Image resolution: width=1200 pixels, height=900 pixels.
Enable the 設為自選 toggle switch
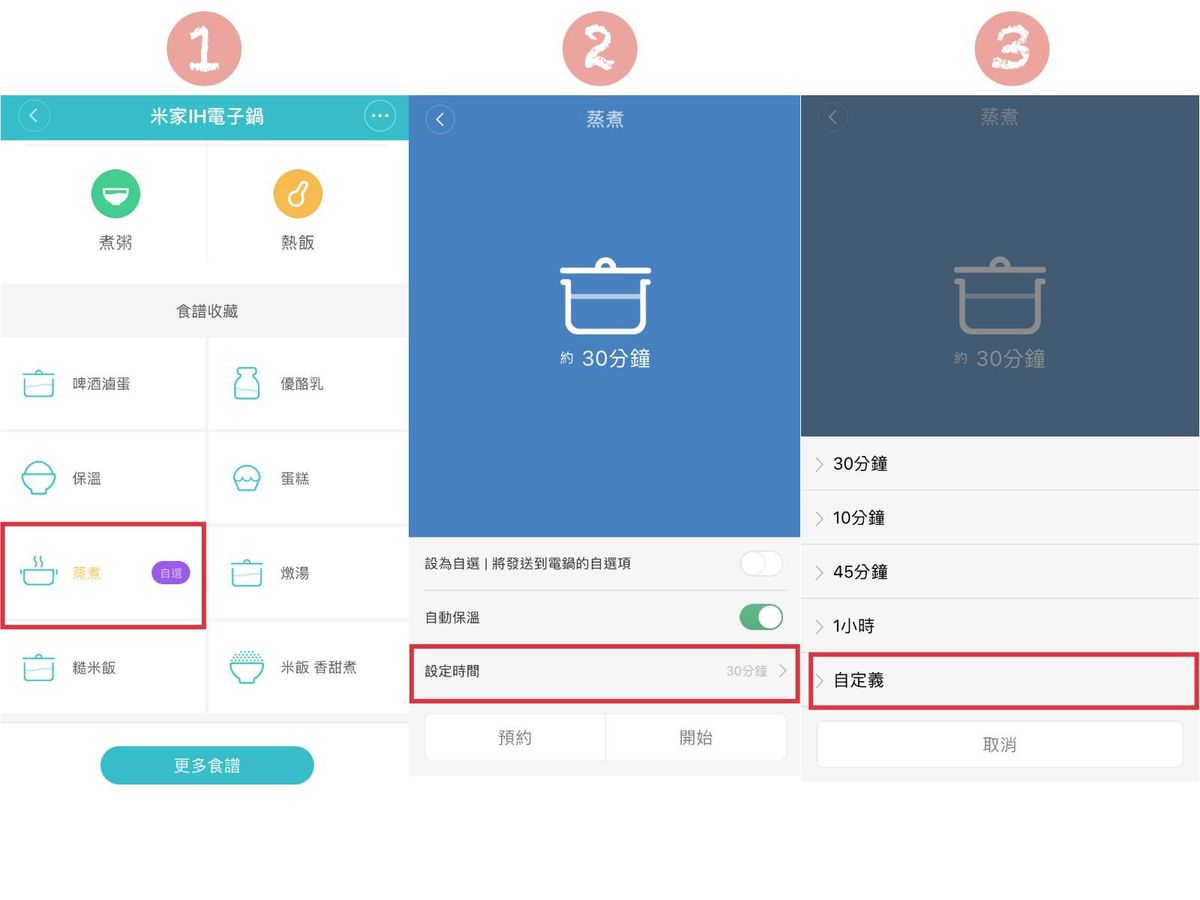pyautogui.click(x=761, y=563)
